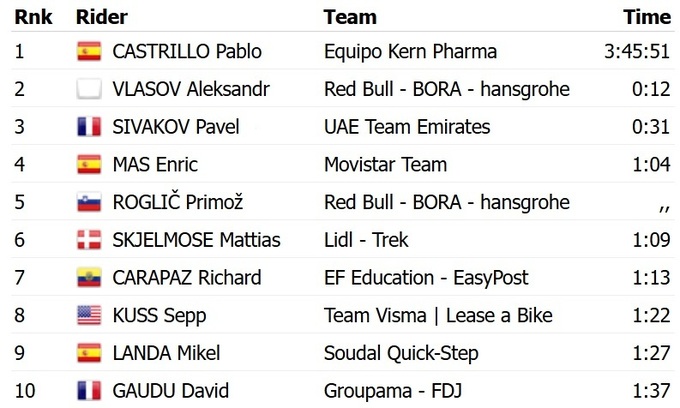Image resolution: width=680 pixels, height=408 pixels.
Task: Click the Team column header
Action: pyautogui.click(x=350, y=17)
